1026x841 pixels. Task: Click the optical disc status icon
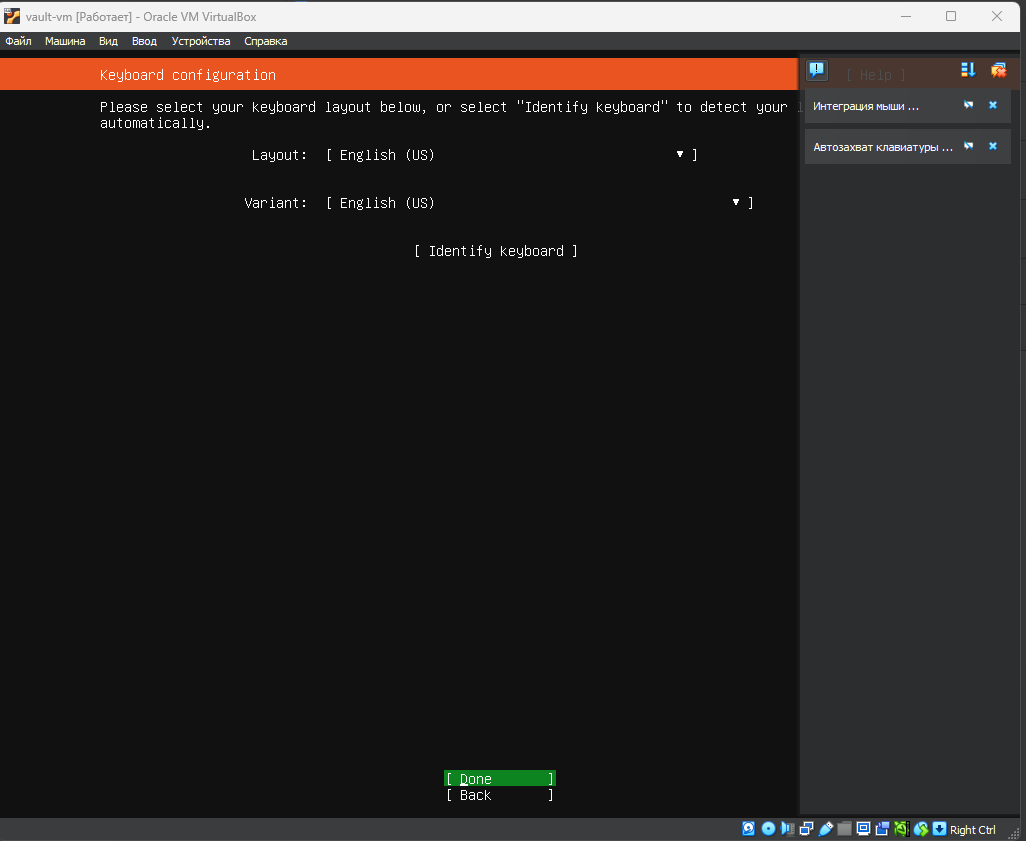768,829
